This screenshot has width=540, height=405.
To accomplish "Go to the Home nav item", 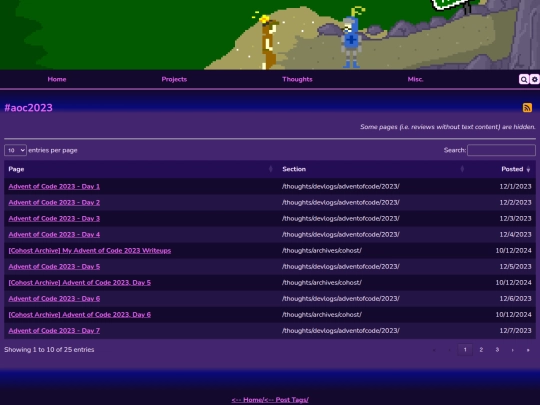I will tap(57, 79).
